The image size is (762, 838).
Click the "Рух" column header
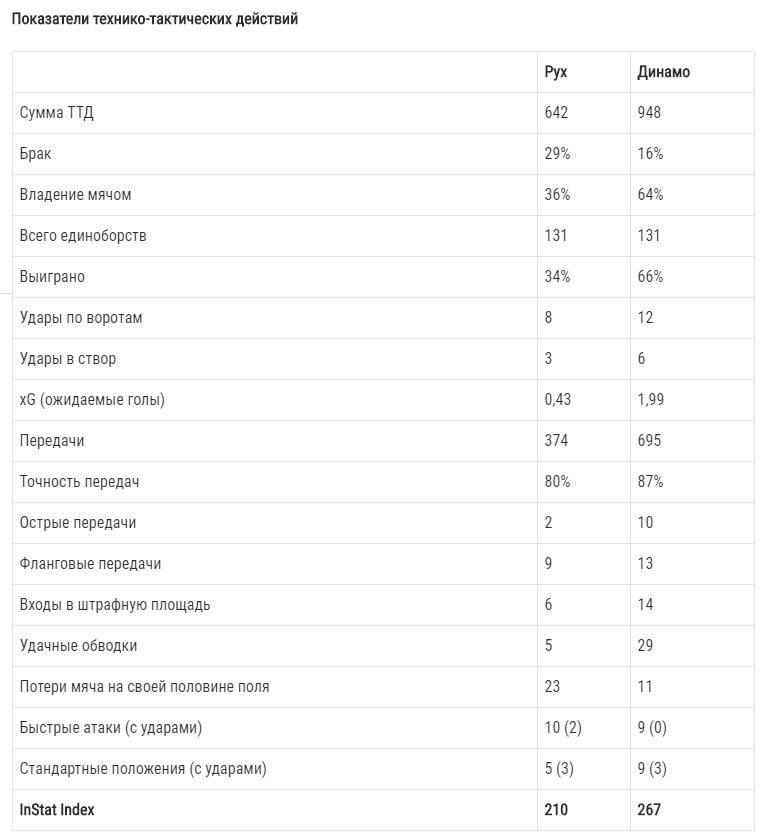[x=556, y=72]
